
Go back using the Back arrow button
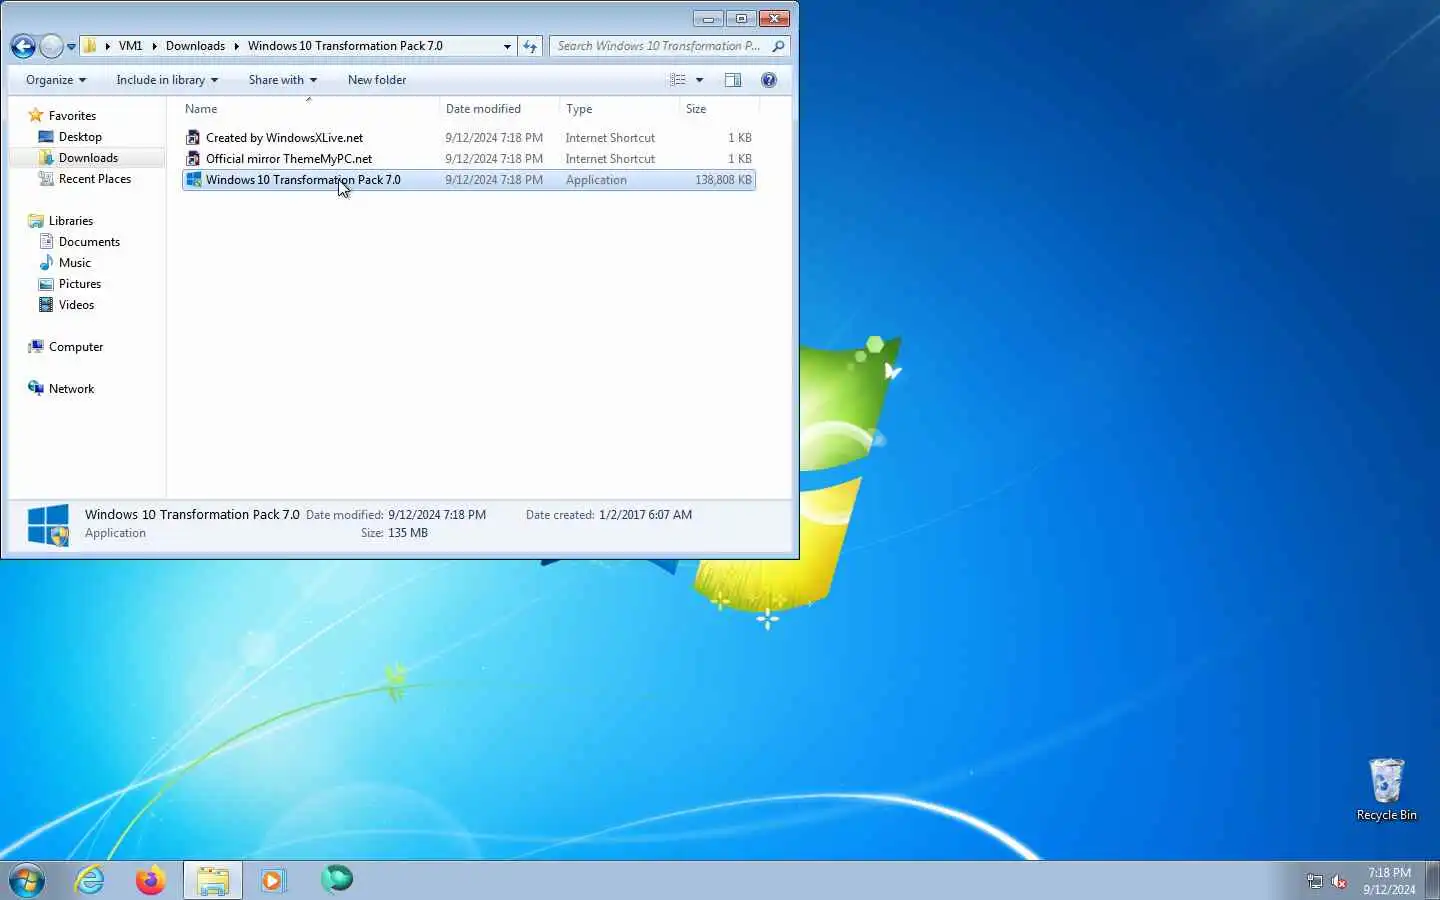pyautogui.click(x=23, y=46)
